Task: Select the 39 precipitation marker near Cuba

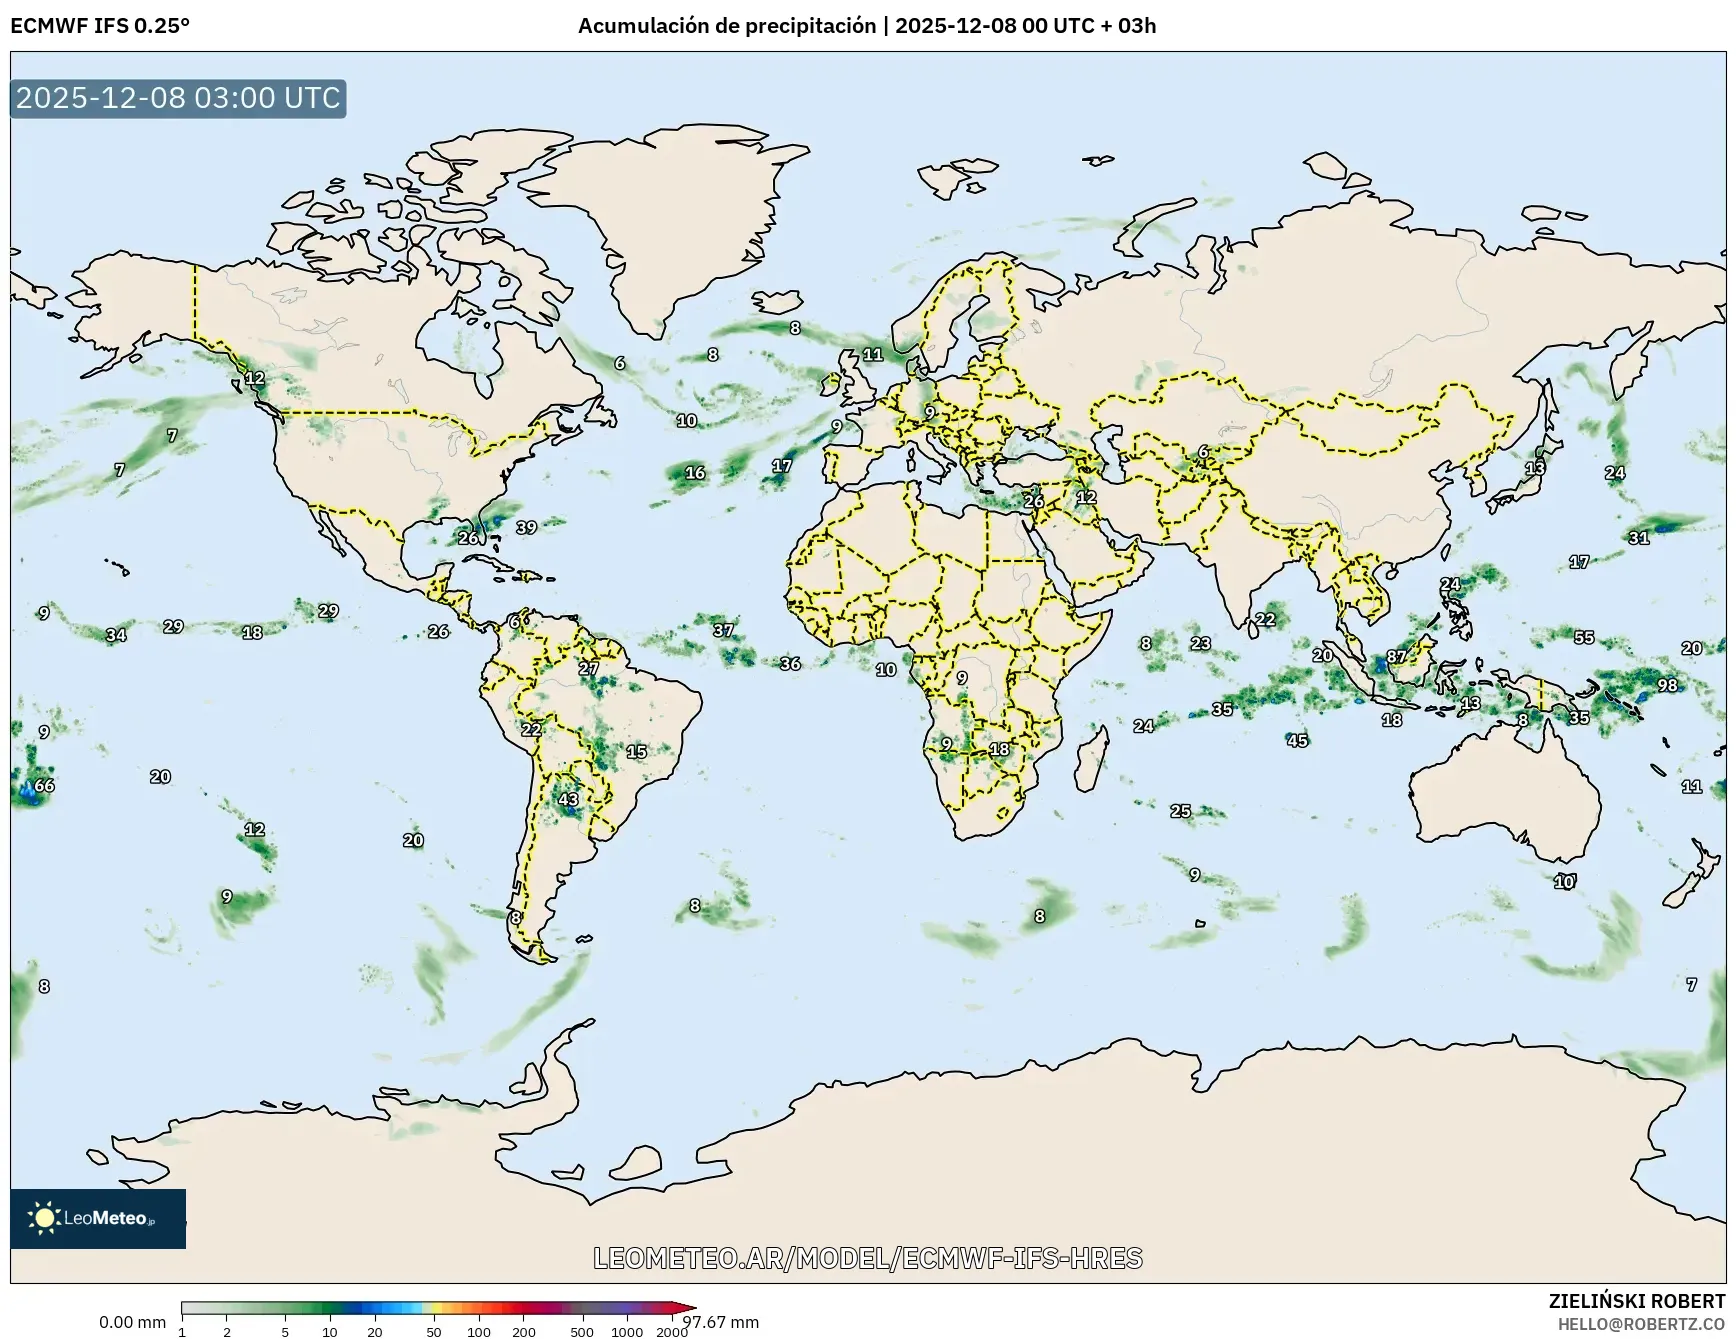Action: (x=527, y=526)
